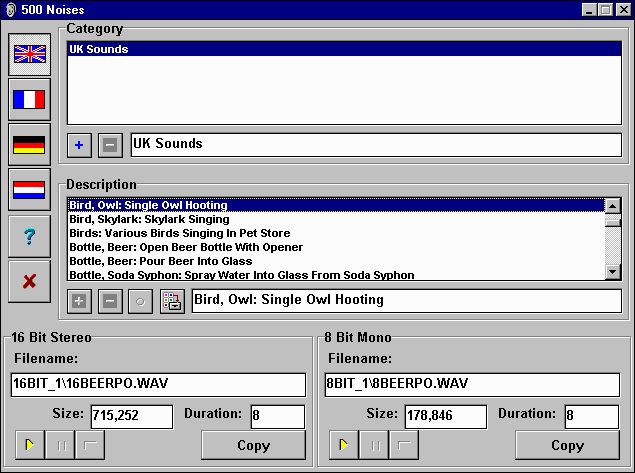Choose the German flag language icon

pyautogui.click(x=29, y=144)
